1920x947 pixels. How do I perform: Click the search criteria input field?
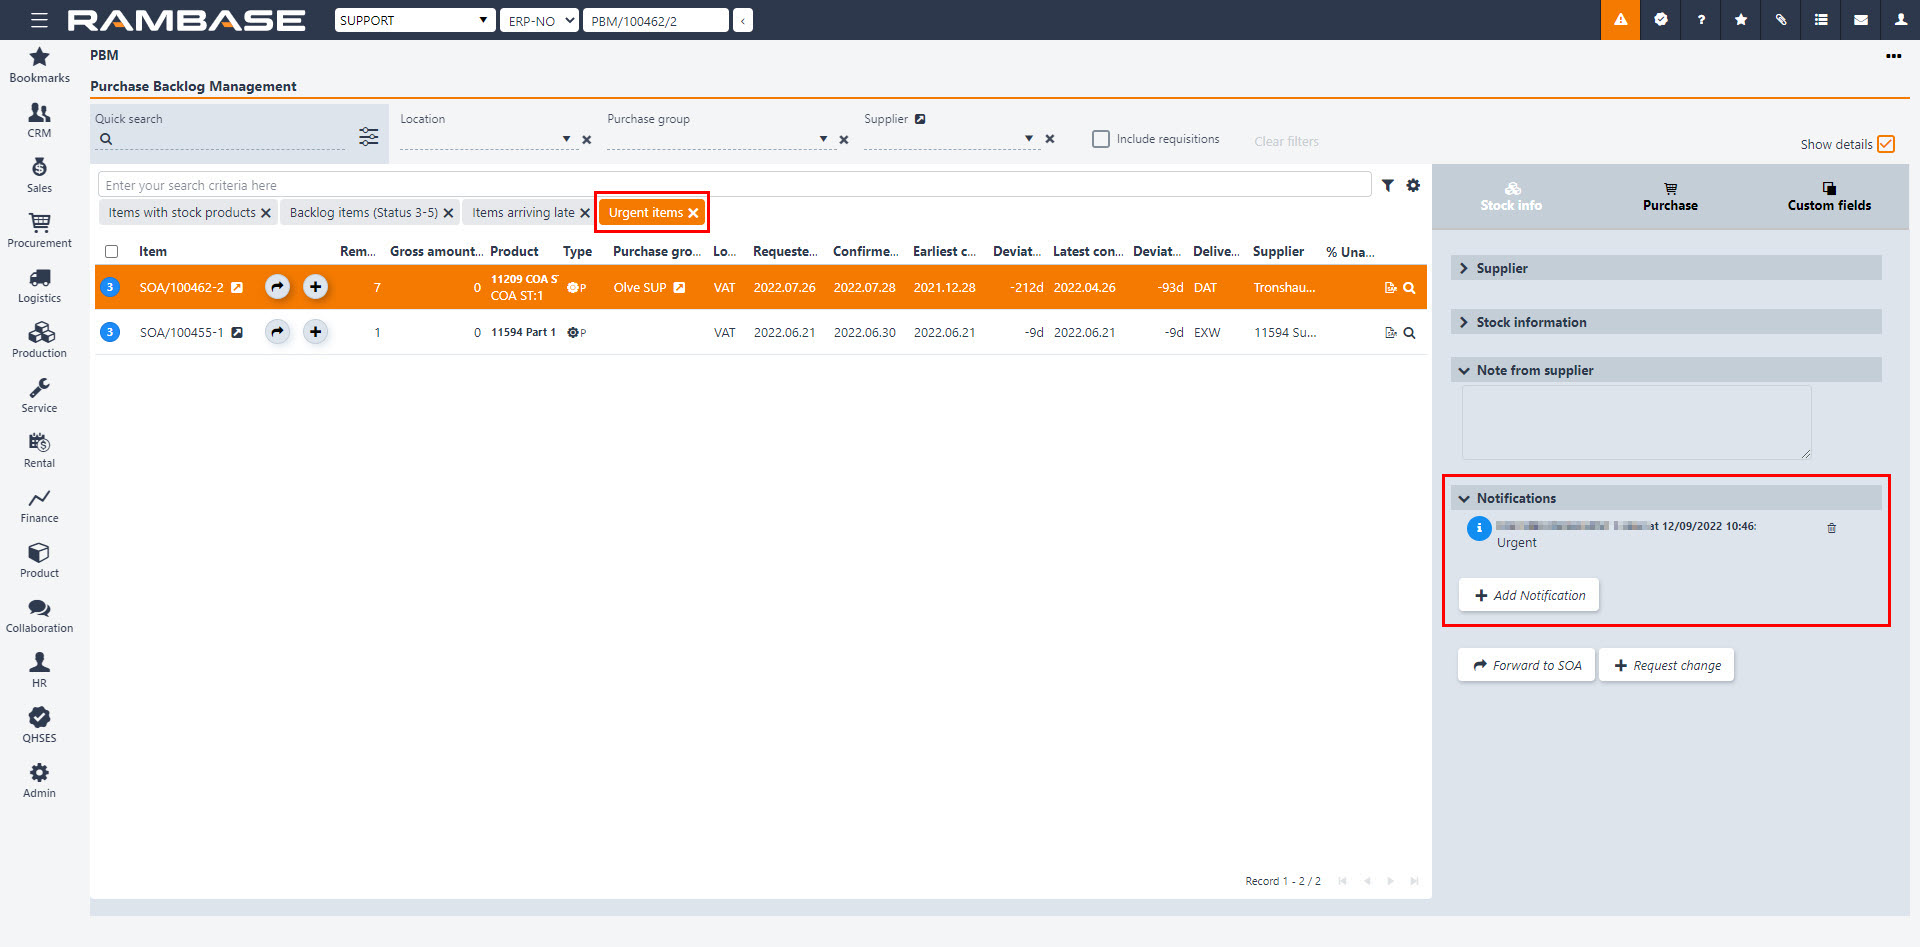pyautogui.click(x=734, y=185)
